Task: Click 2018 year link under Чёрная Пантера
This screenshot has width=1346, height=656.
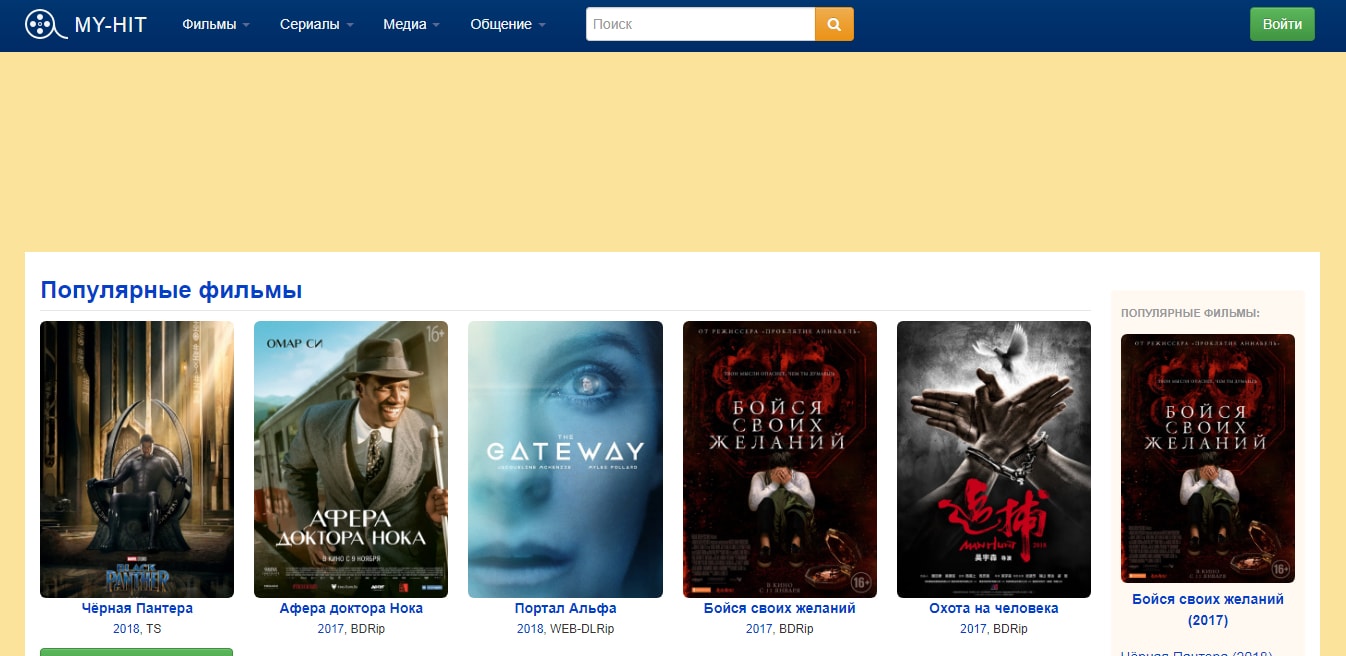Action: tap(126, 629)
